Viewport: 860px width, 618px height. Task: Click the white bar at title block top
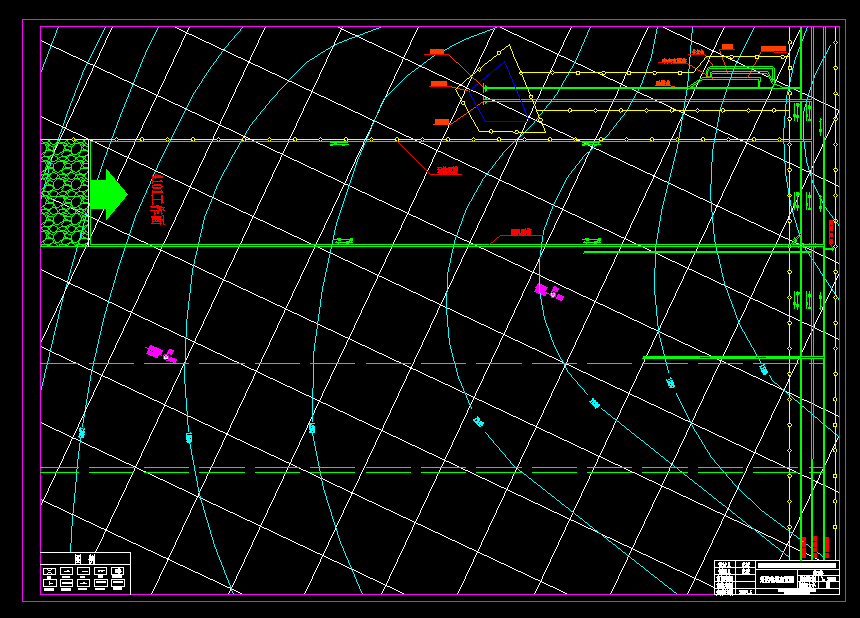(x=797, y=565)
